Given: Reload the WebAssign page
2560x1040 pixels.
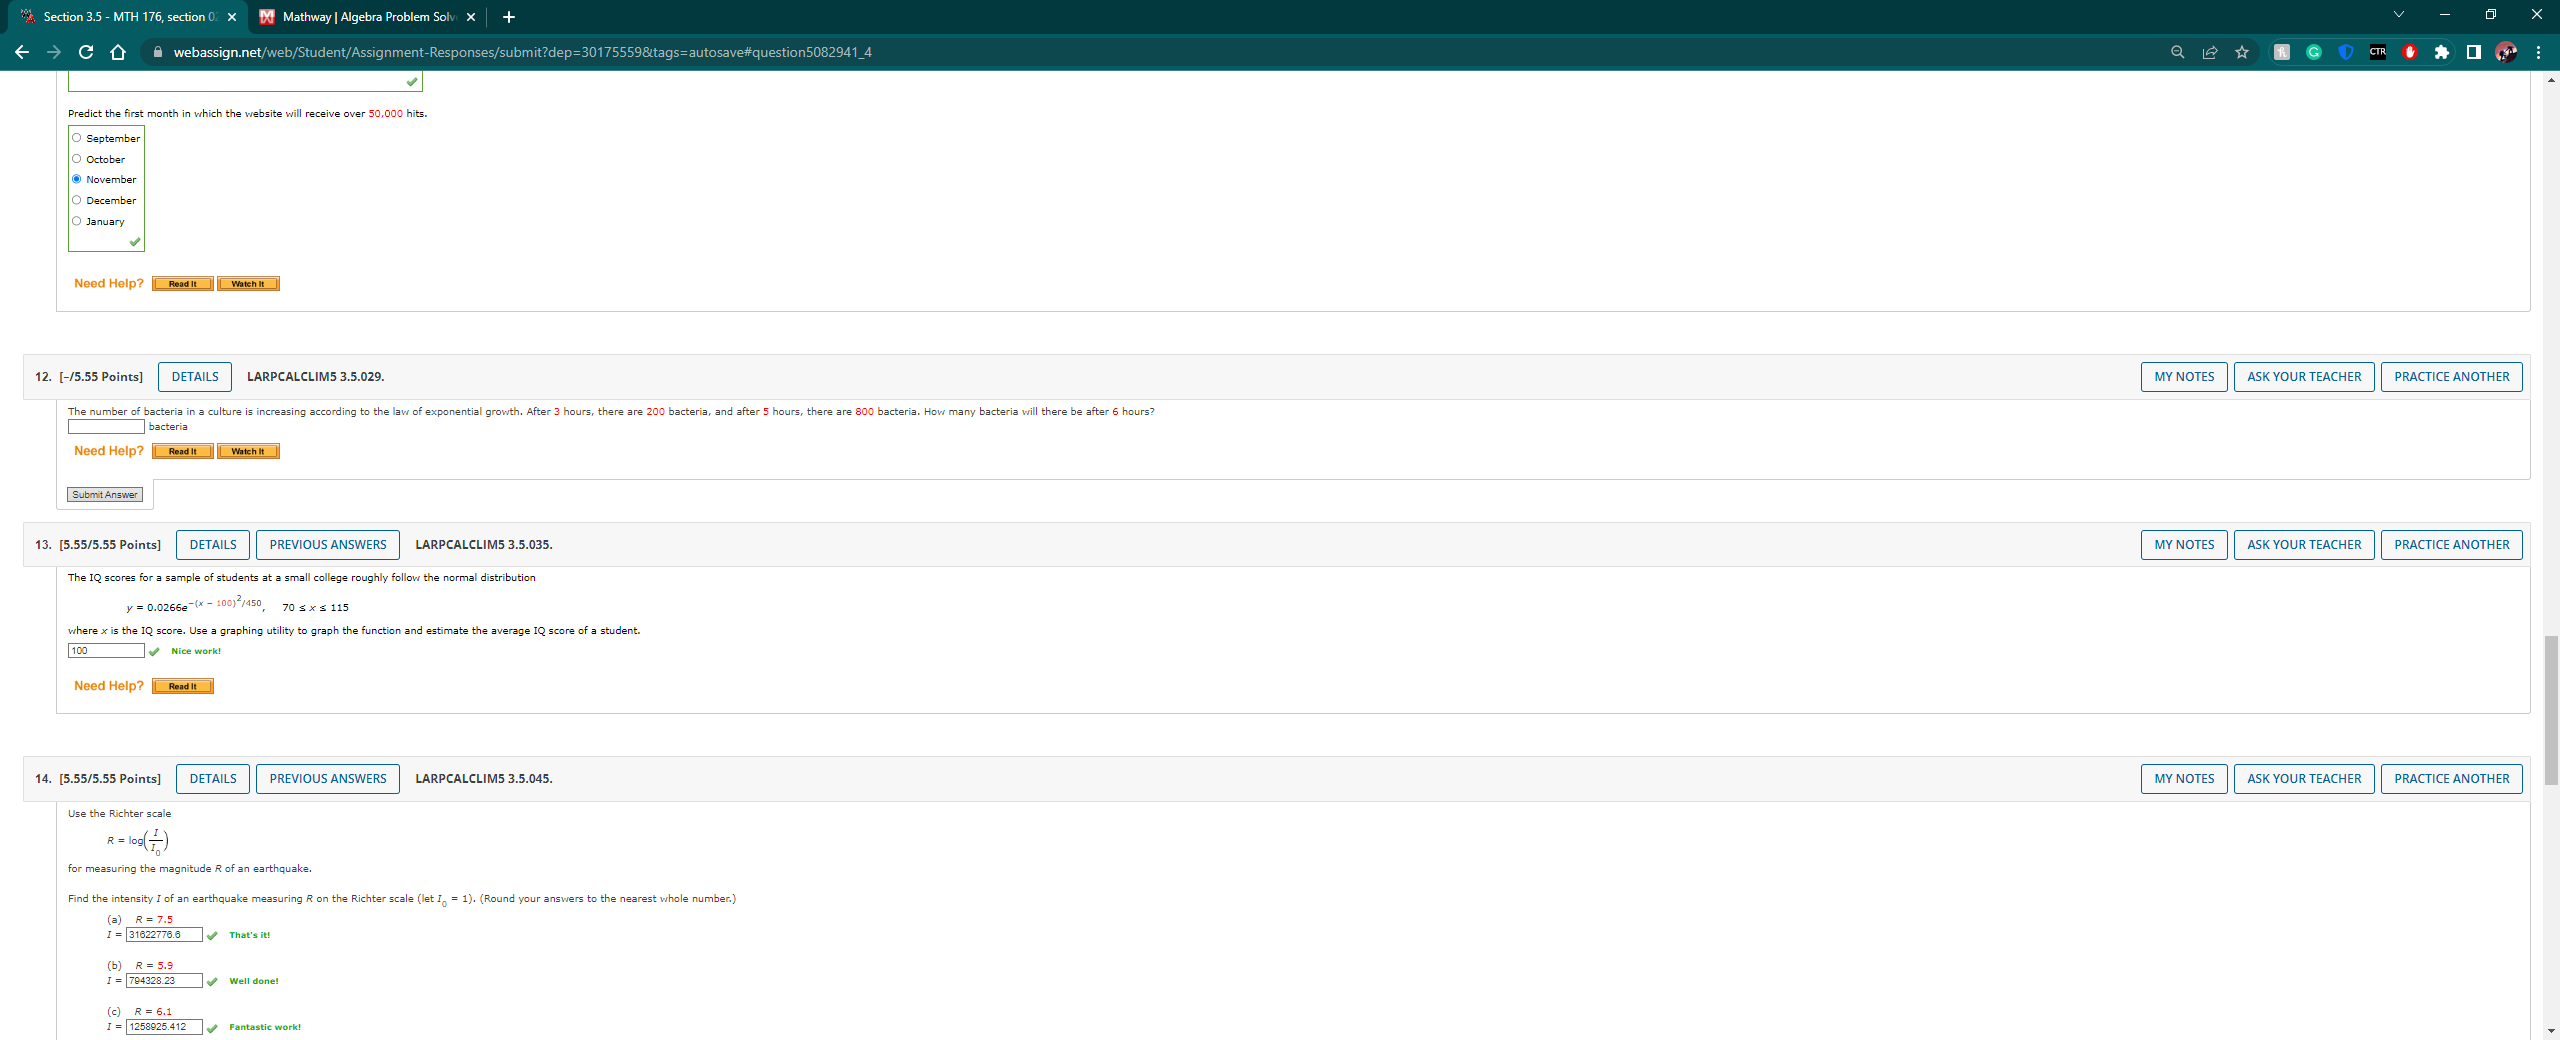Looking at the screenshot, I should coord(86,52).
